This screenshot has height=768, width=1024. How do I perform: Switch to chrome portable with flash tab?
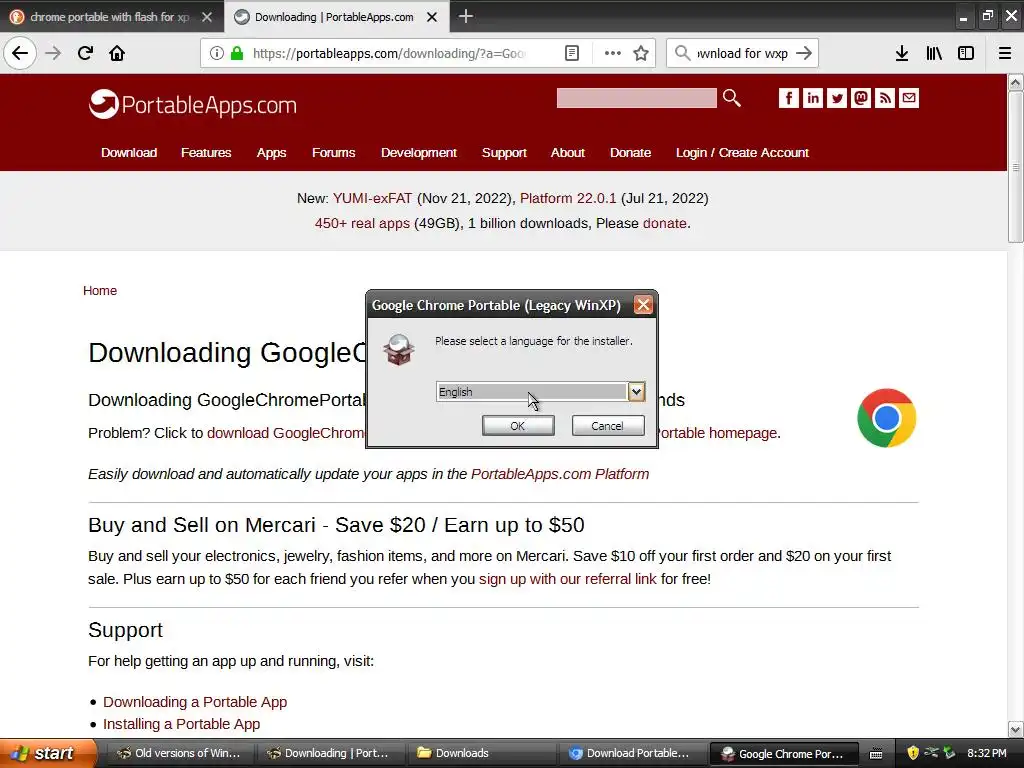109,17
